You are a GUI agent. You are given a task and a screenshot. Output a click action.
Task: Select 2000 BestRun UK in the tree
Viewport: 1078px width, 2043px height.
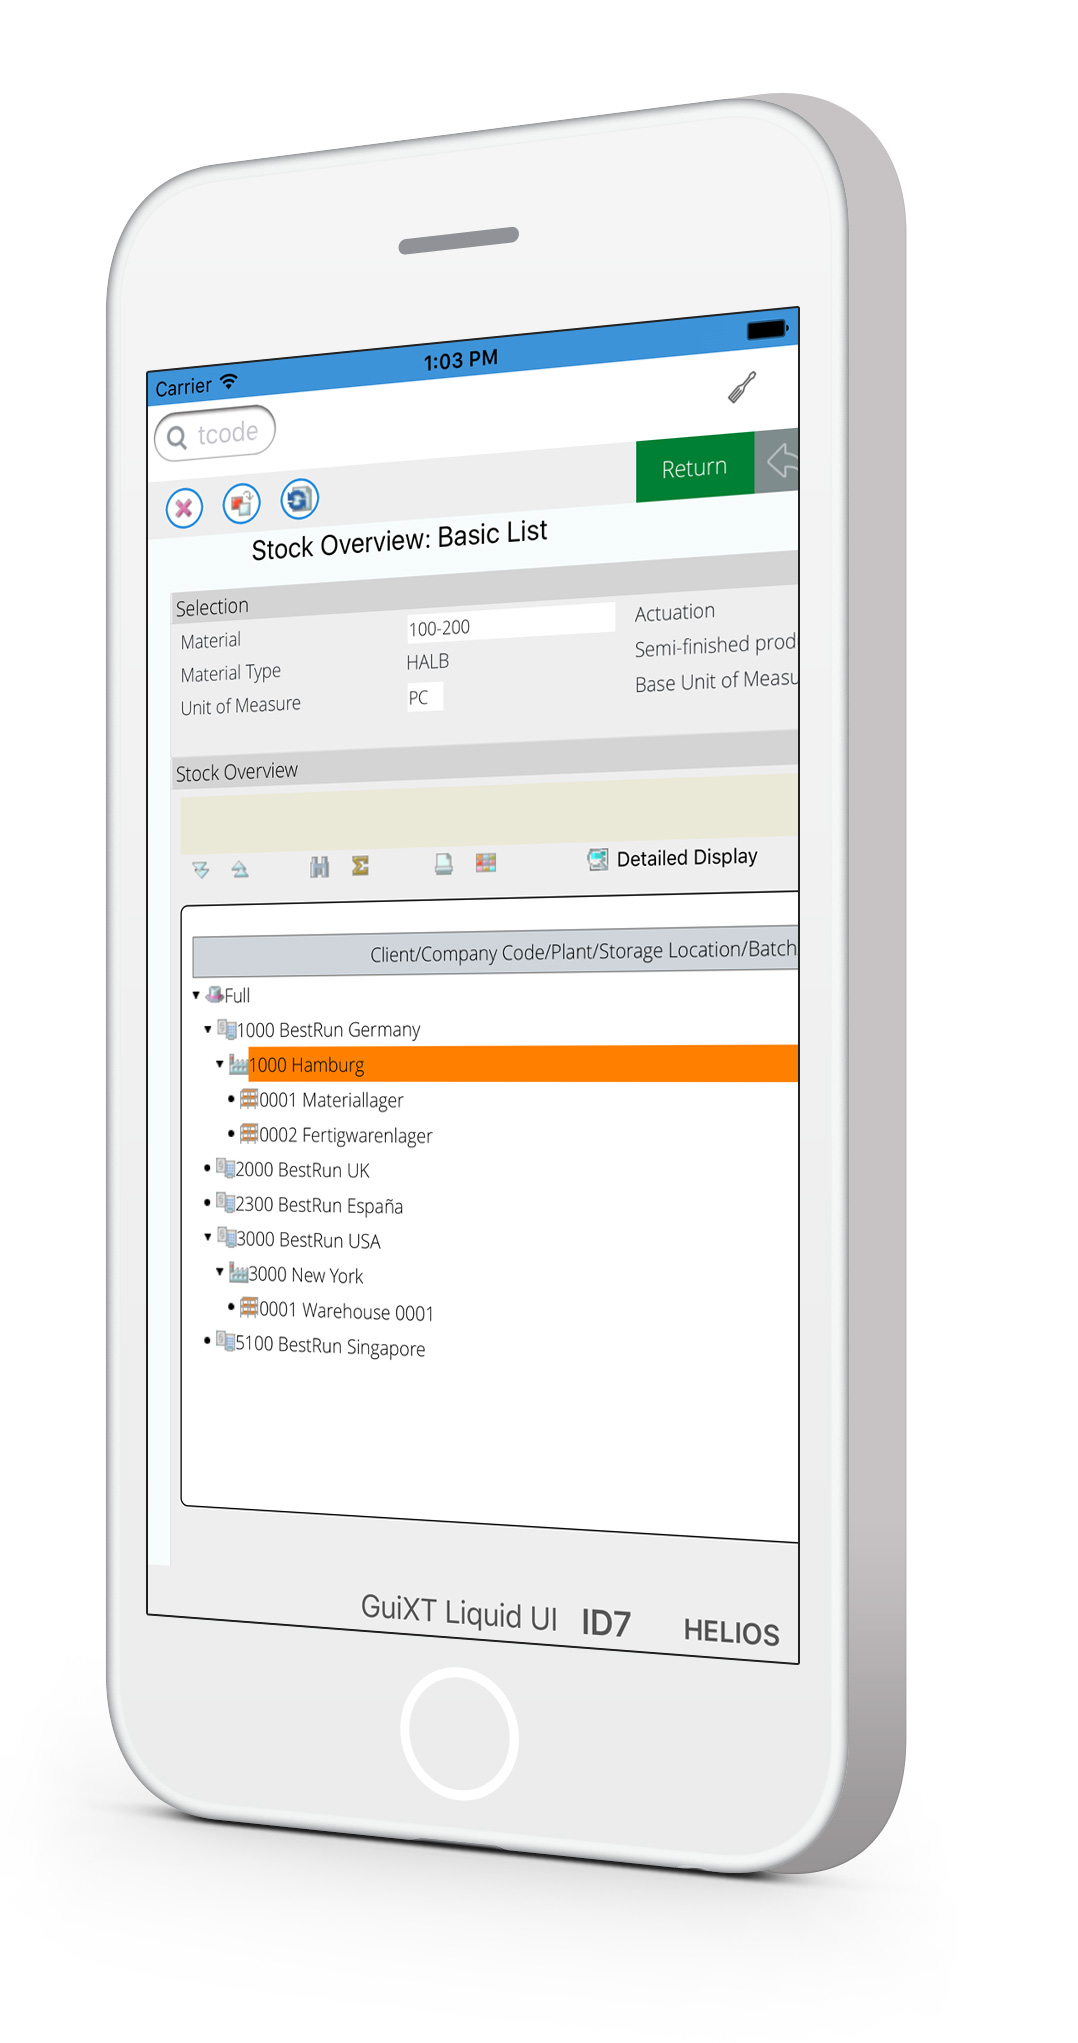coord(302,1170)
